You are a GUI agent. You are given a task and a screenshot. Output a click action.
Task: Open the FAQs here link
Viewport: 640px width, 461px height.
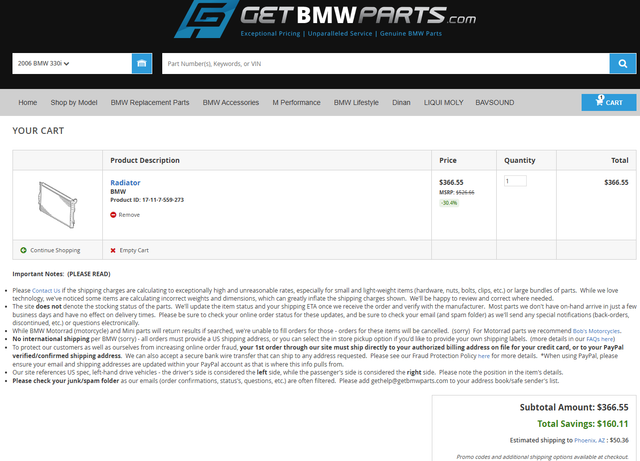[x=600, y=339]
